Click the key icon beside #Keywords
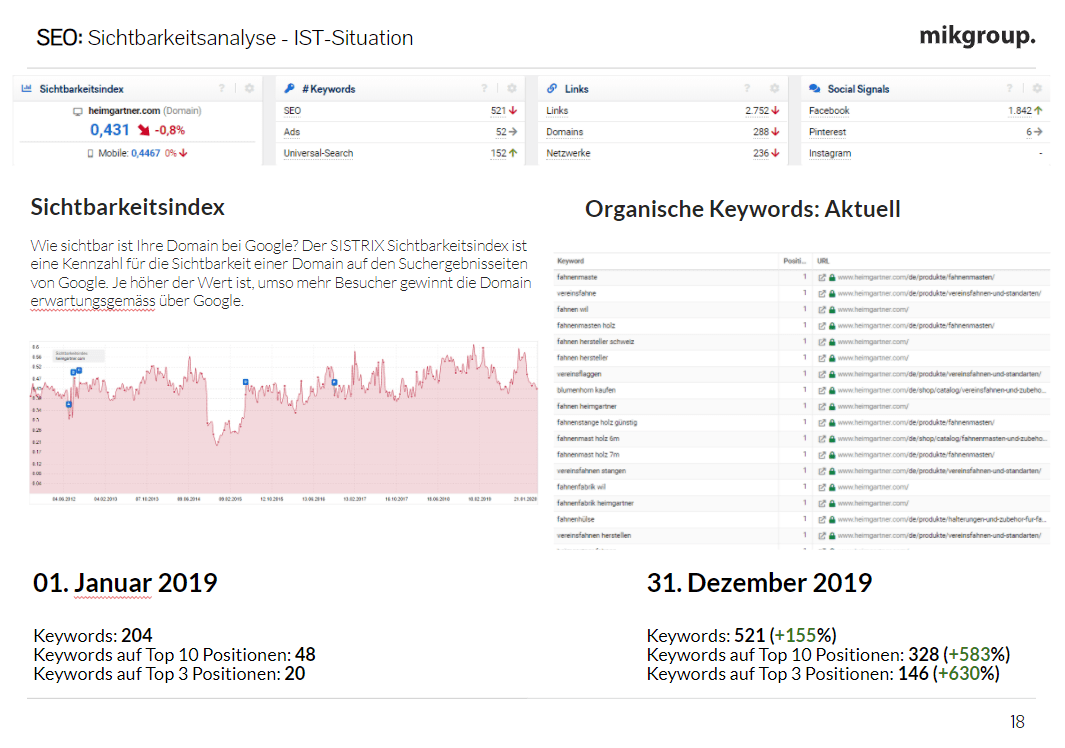This screenshot has height=748, width=1065. point(289,88)
